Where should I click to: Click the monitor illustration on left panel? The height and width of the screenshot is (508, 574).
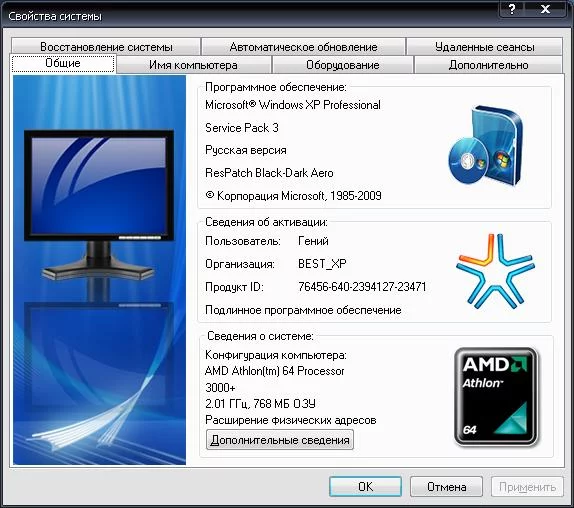[99, 205]
